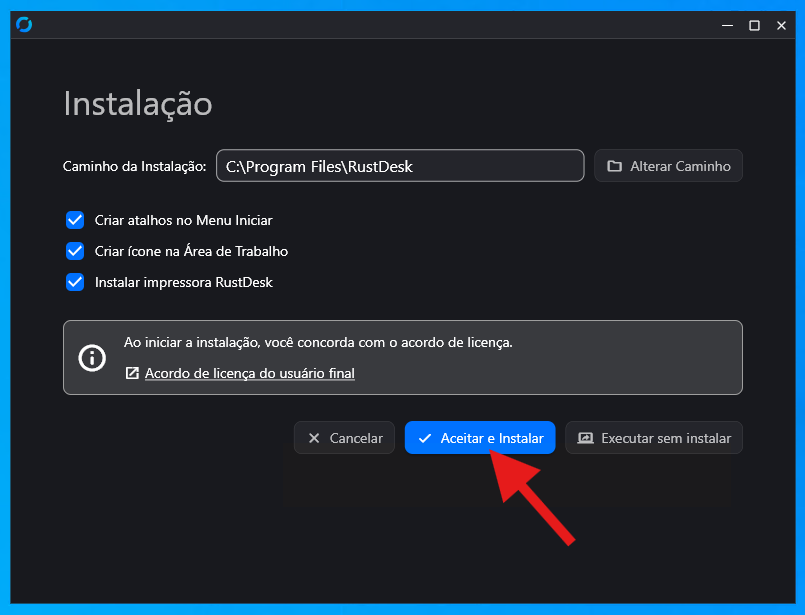This screenshot has height=615, width=805.
Task: Click the Caminho da Instalação label
Action: (135, 166)
